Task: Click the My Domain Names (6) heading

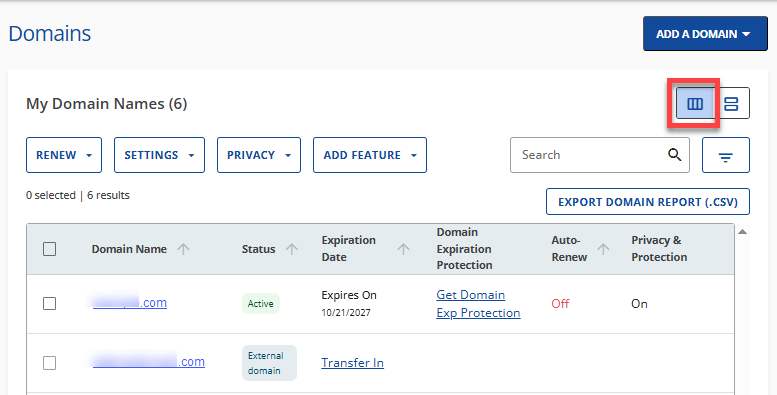Action: pos(107,104)
